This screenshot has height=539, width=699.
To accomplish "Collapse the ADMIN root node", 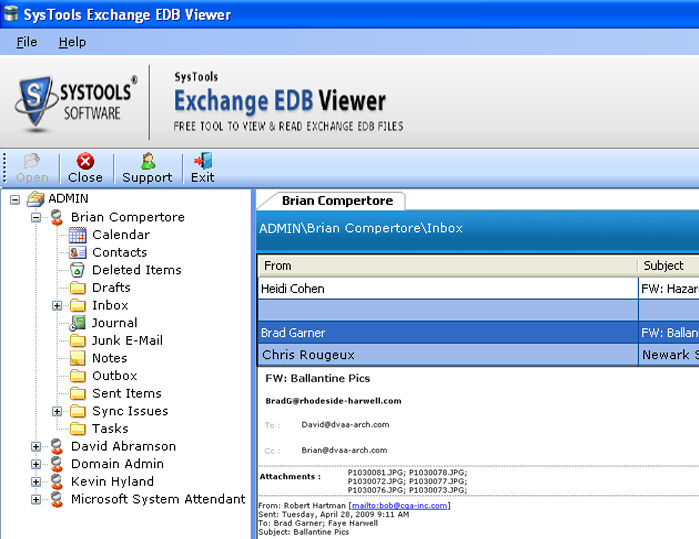I will click(x=15, y=199).
